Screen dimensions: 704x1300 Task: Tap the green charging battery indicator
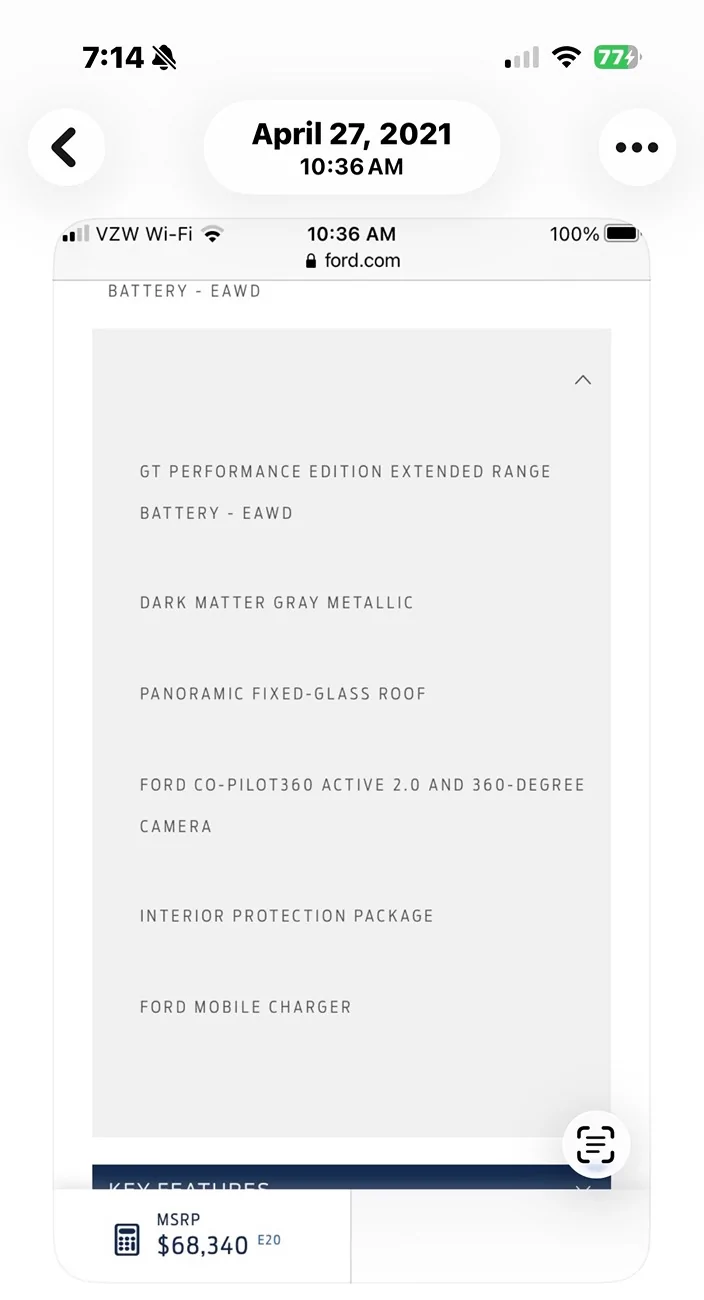(x=617, y=57)
